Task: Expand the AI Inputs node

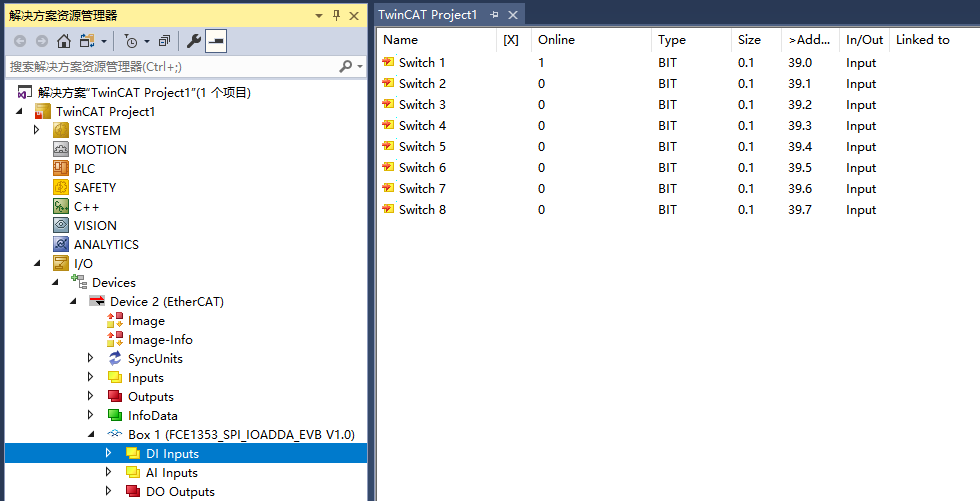Action: click(x=109, y=472)
